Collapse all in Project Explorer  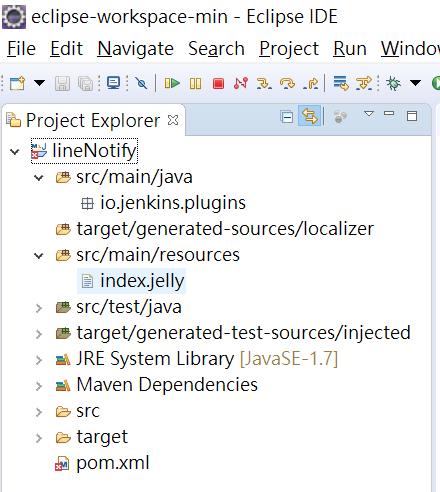(287, 117)
